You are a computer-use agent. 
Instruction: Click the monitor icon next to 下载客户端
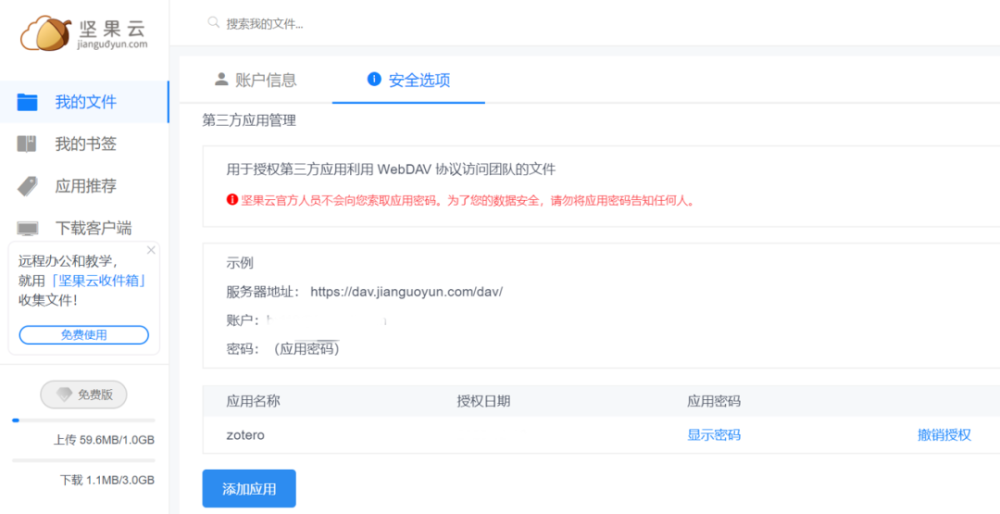(x=27, y=228)
